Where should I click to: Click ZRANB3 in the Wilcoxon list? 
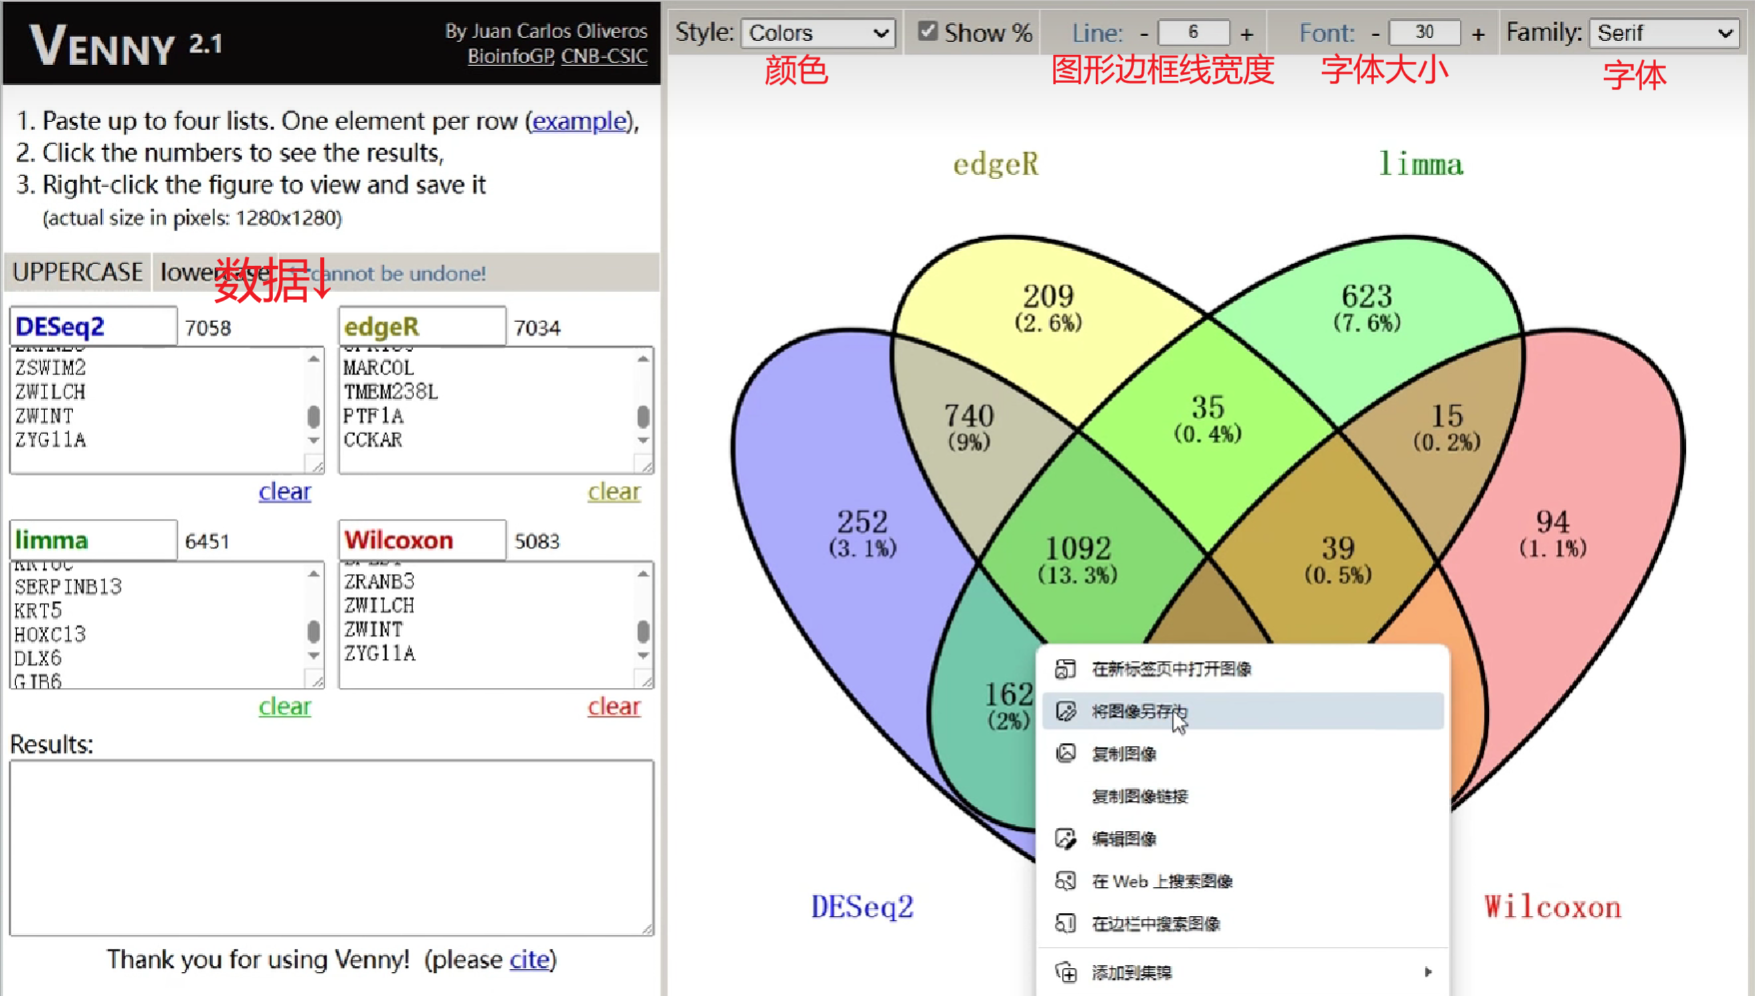379,581
